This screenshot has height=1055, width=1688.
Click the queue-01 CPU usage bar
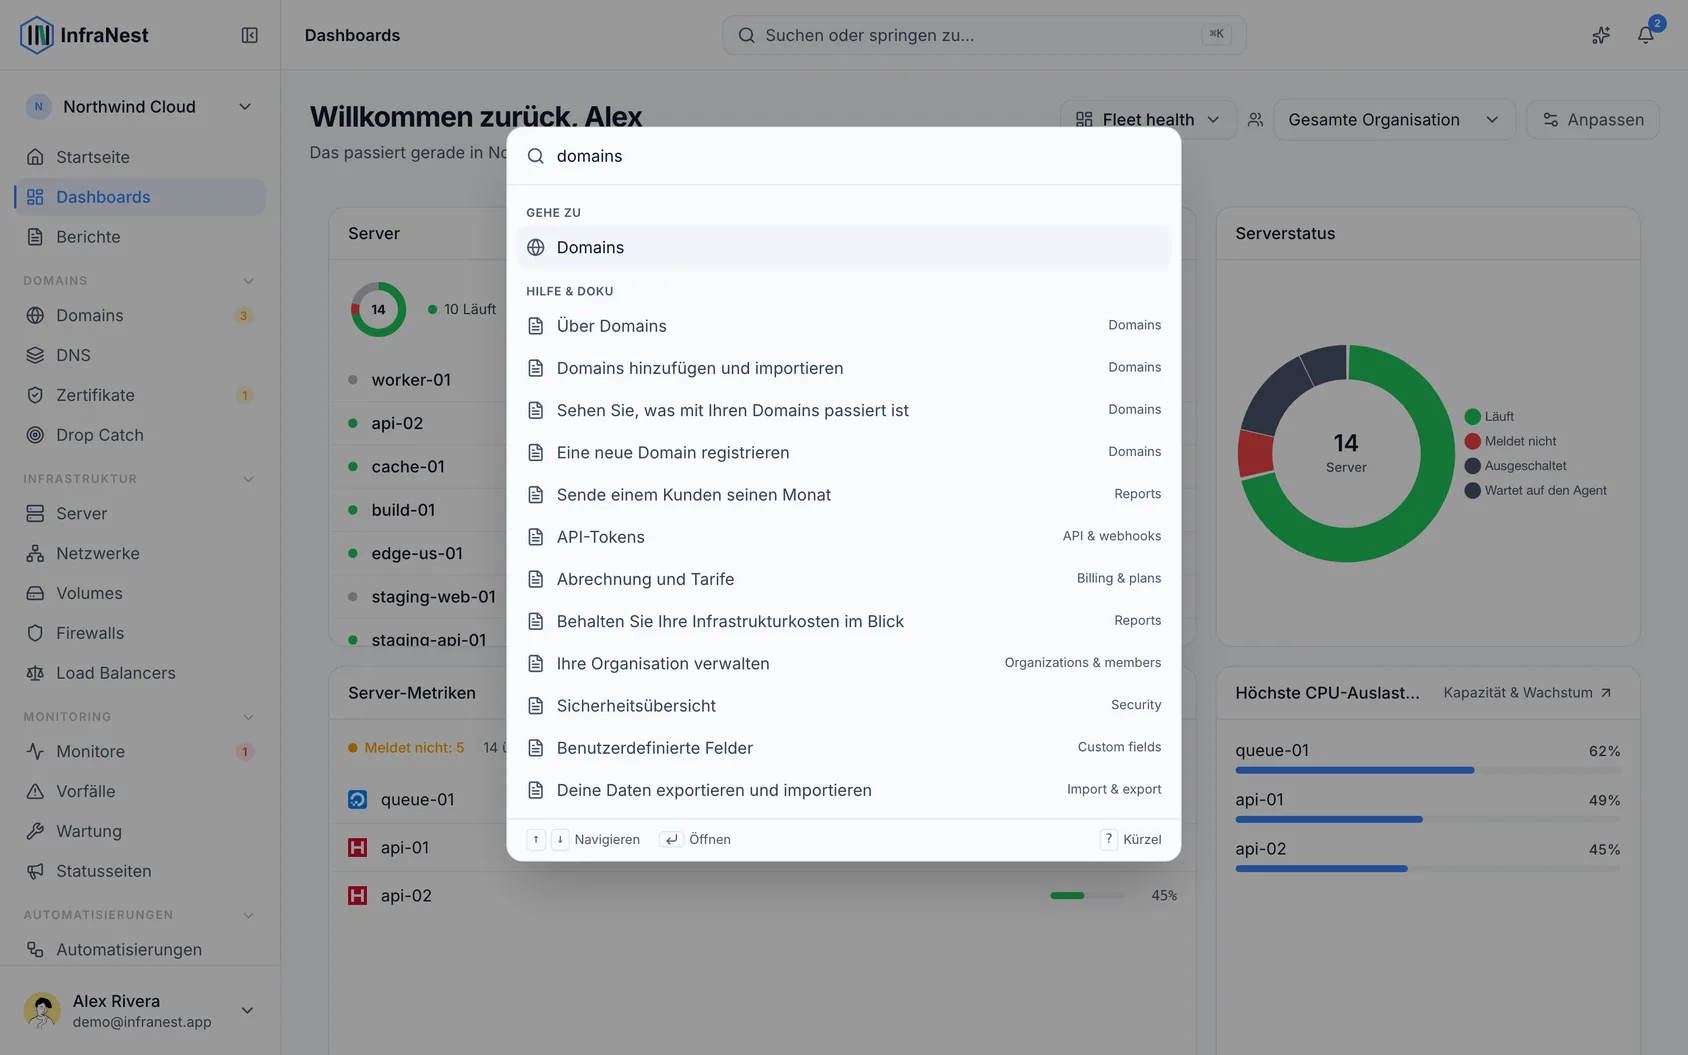[1428, 770]
